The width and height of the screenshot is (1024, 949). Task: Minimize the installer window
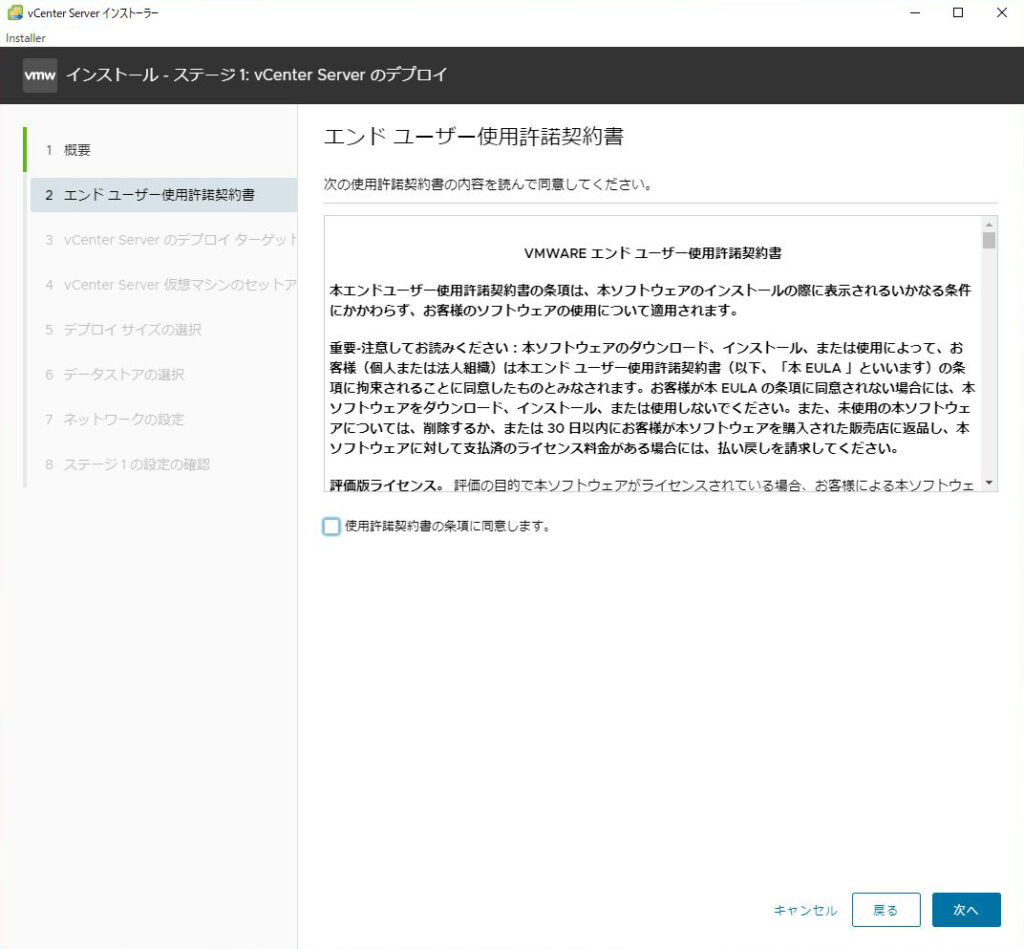(915, 12)
